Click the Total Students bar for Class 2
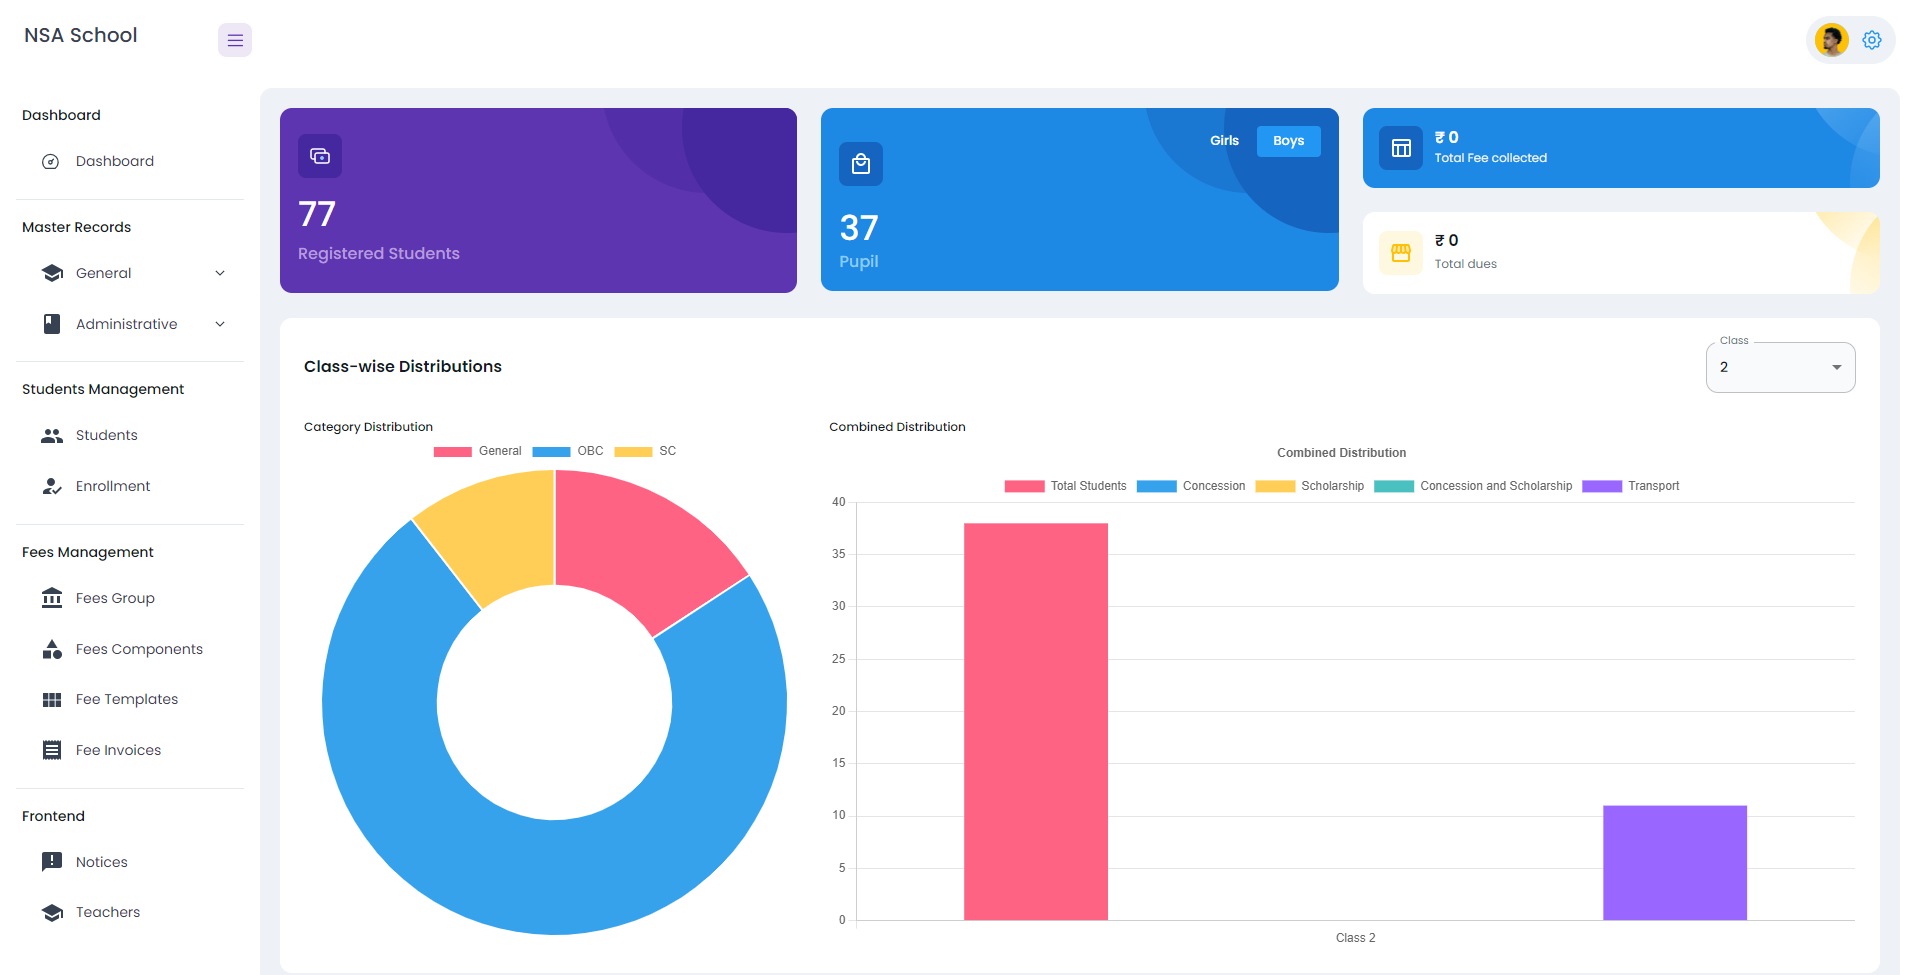This screenshot has height=975, width=1920. click(1035, 720)
